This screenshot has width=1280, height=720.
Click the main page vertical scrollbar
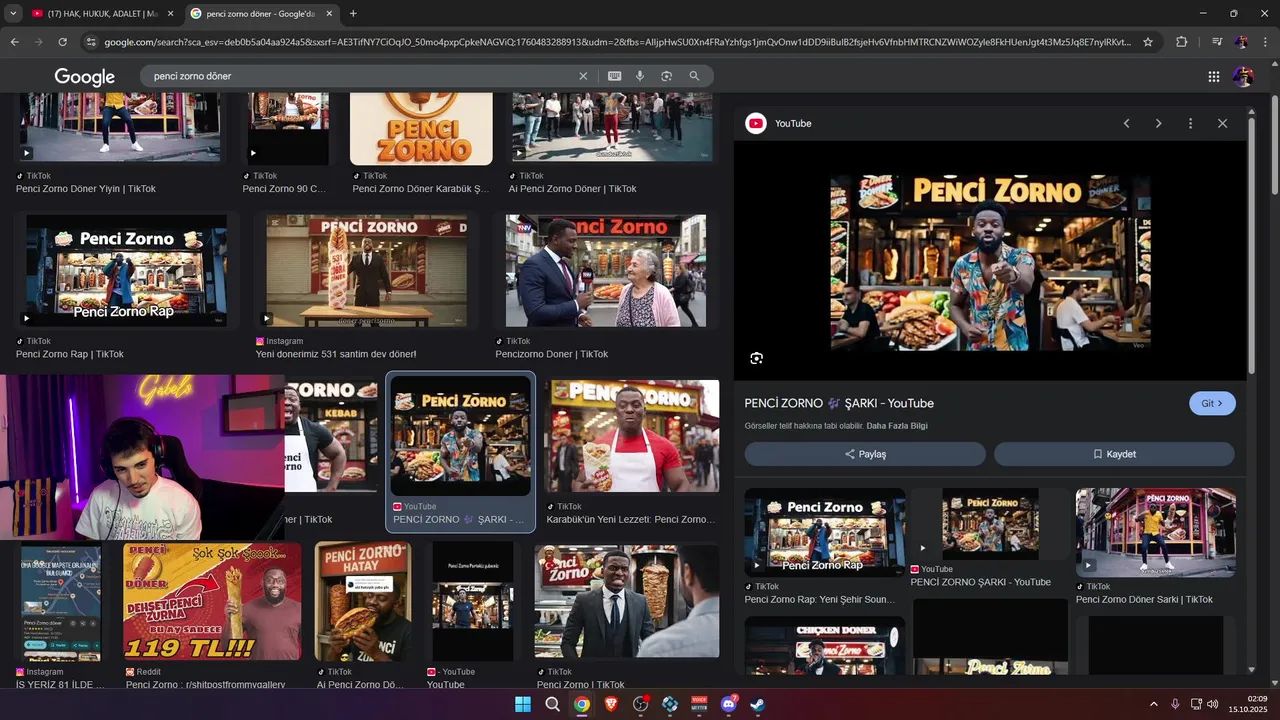(1275, 146)
